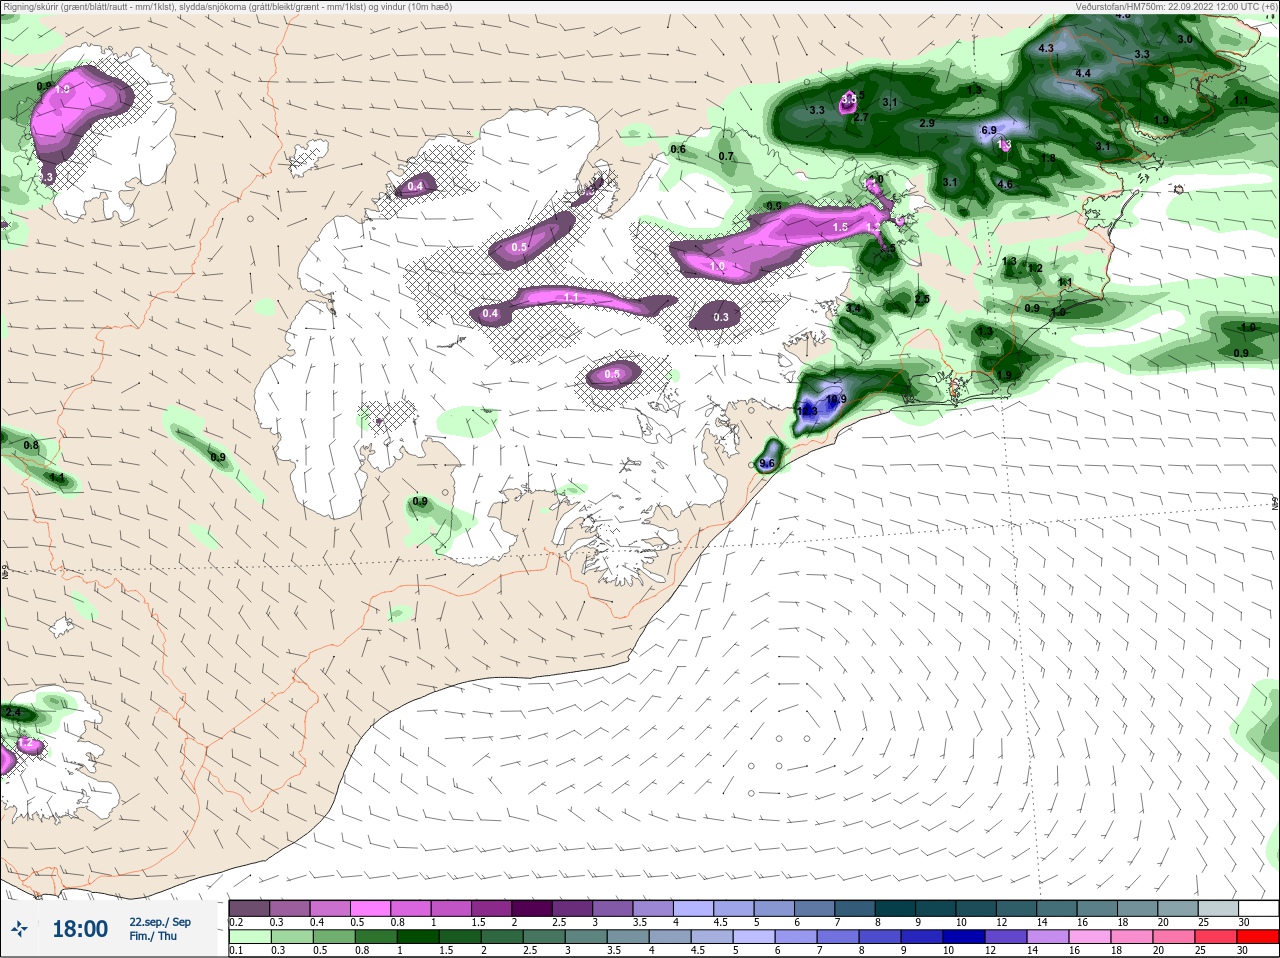Viewport: 1280px width, 958px height.
Task: Click the 9.6 value near the coast
Action: coord(767,463)
